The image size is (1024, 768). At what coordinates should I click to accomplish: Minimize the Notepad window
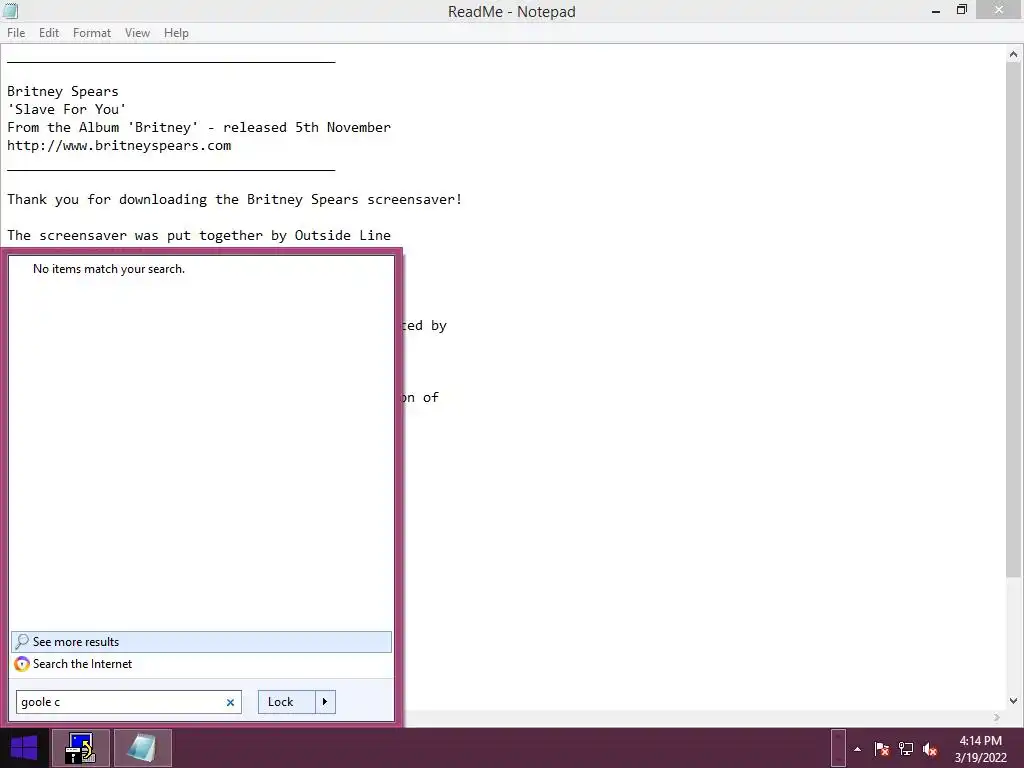point(936,10)
